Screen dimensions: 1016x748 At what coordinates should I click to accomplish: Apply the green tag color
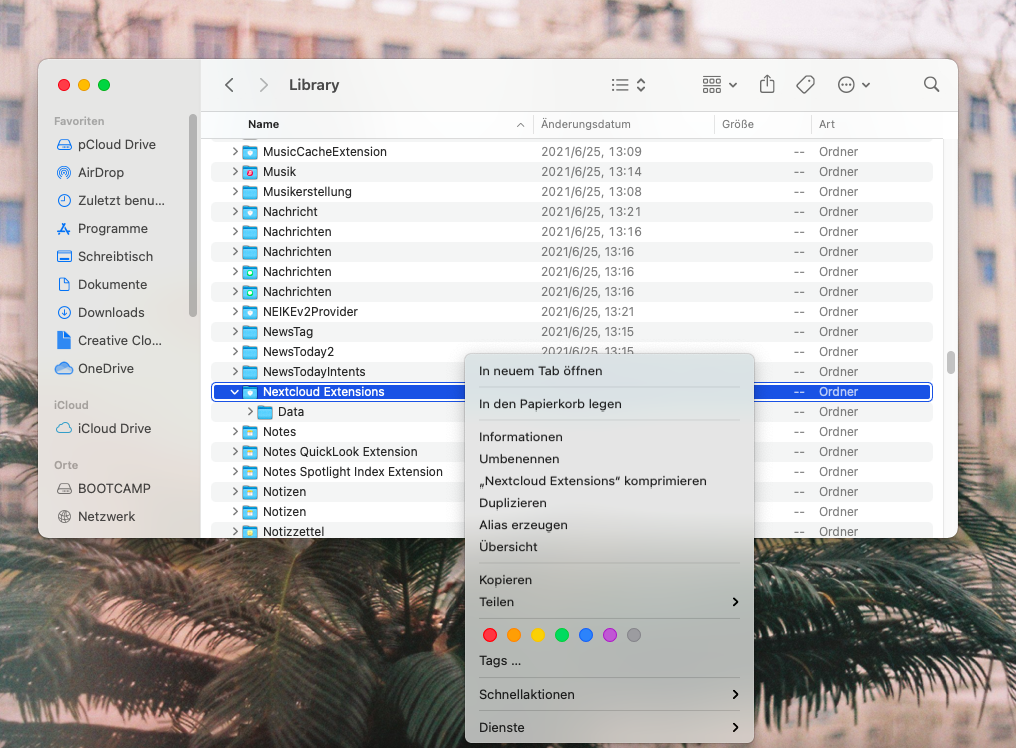coord(562,635)
